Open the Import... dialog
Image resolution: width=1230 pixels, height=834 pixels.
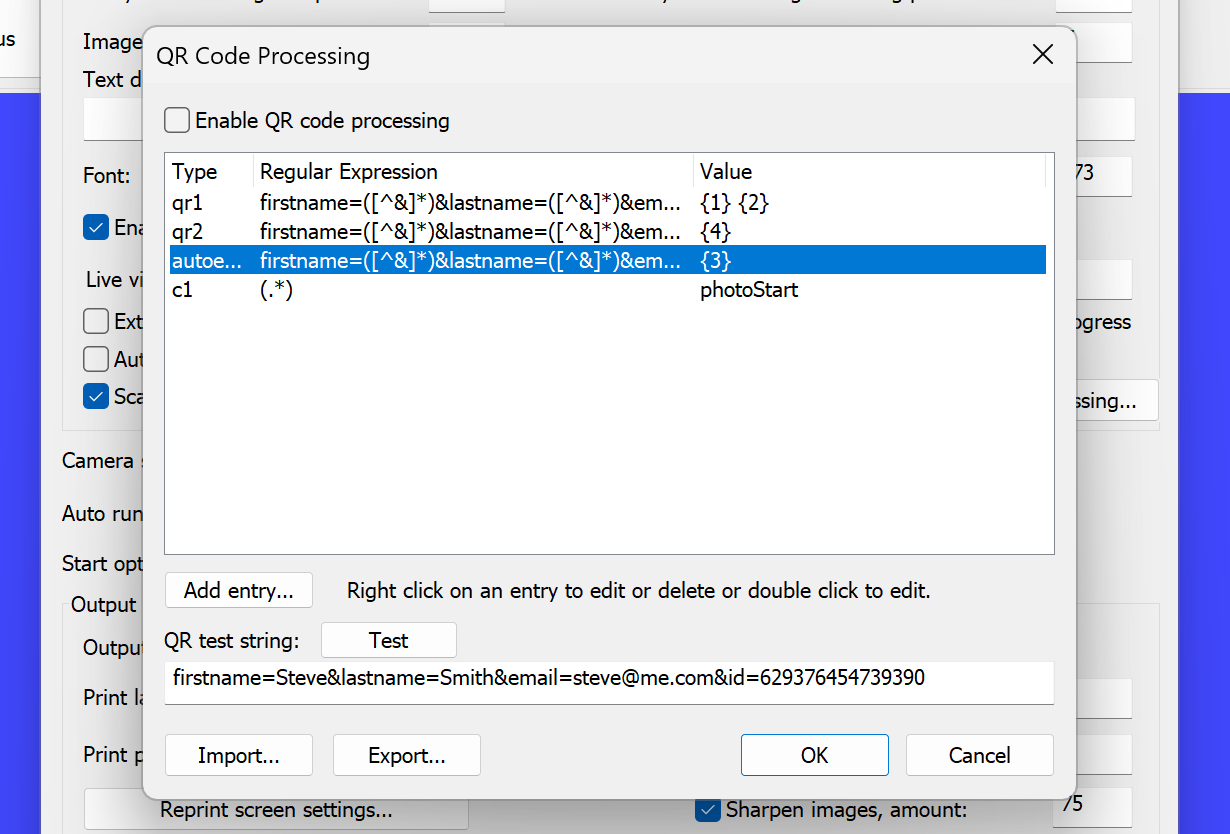click(239, 756)
